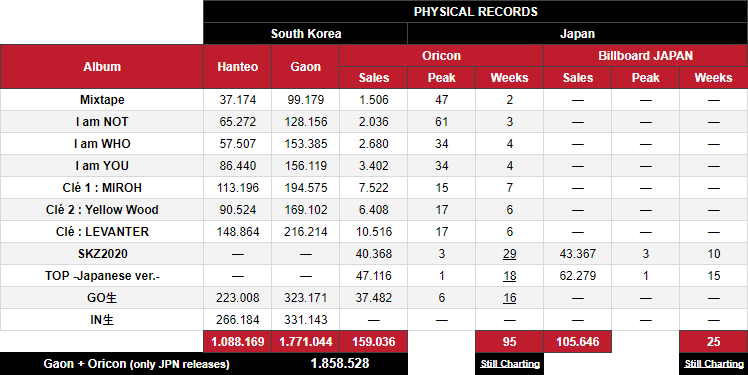Select the I am YOU album name

[102, 166]
